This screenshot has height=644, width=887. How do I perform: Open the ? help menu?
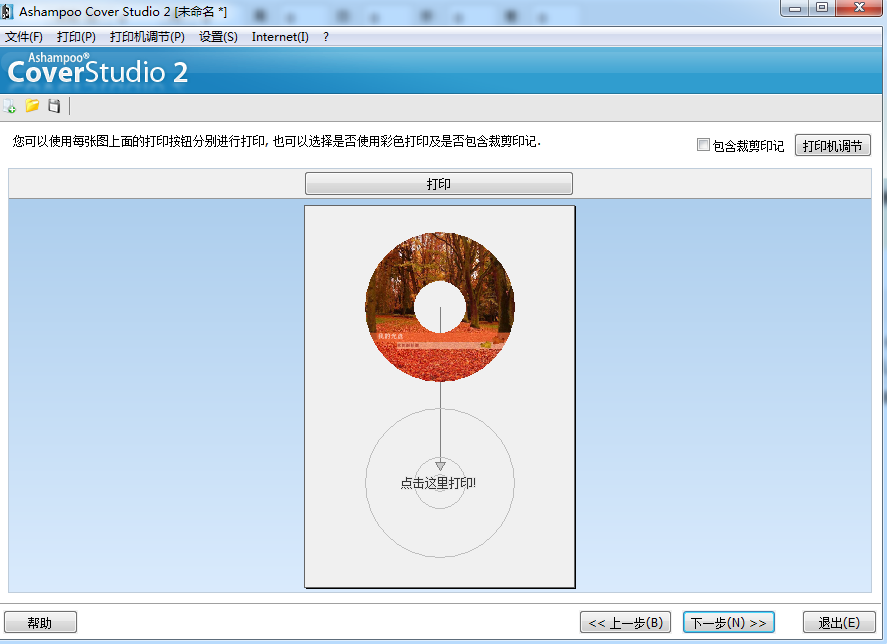point(326,37)
